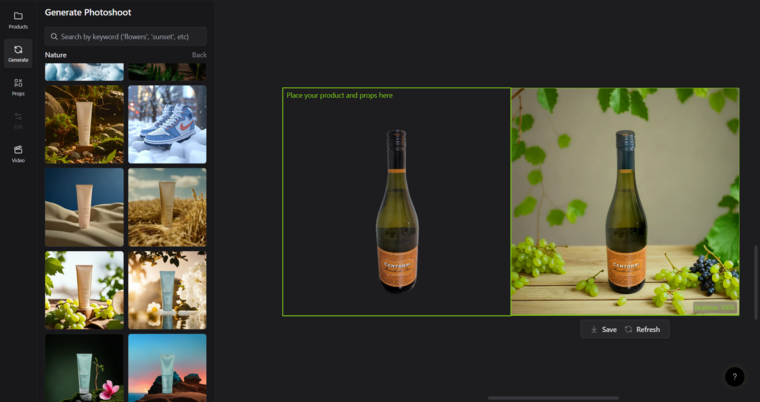760x402 pixels.
Task: Select the wine bottle on product canvas
Action: click(x=397, y=211)
